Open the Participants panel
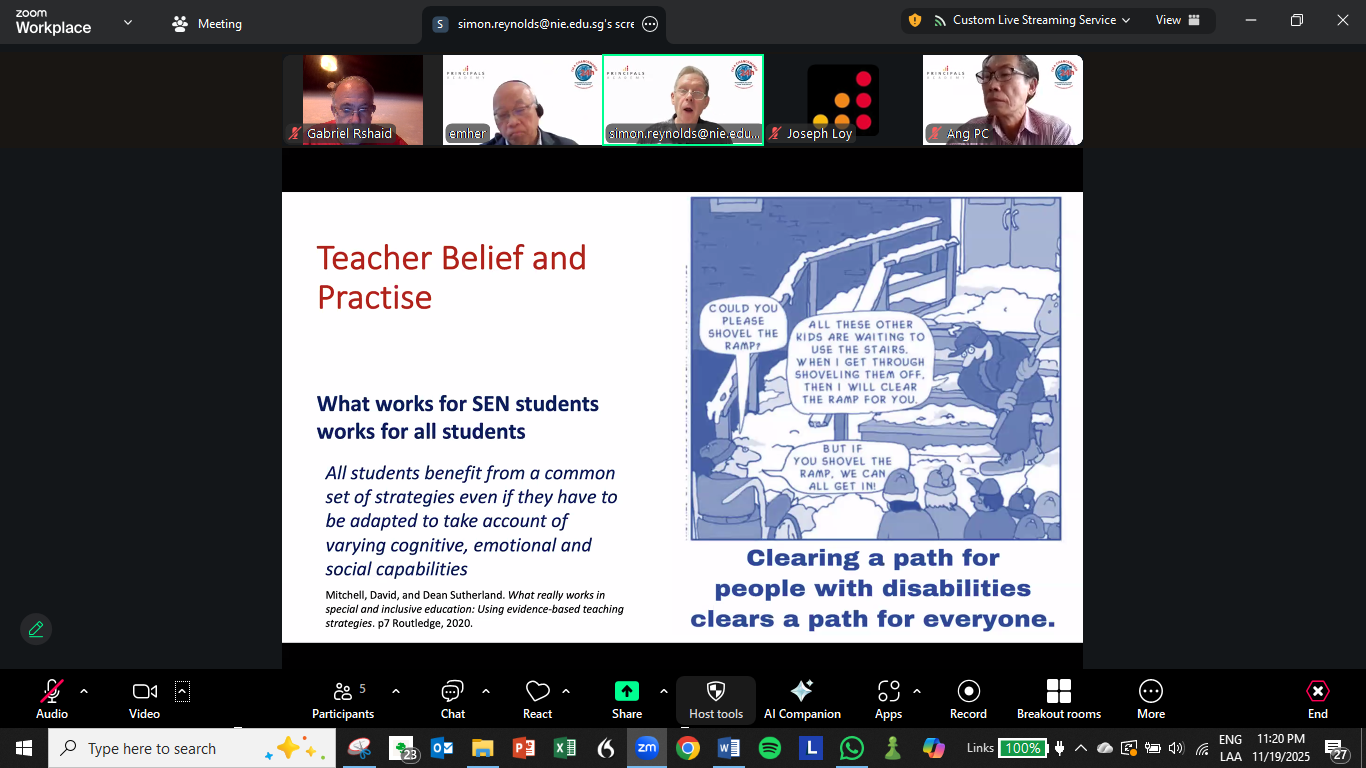Viewport: 1366px width, 768px height. (x=342, y=699)
